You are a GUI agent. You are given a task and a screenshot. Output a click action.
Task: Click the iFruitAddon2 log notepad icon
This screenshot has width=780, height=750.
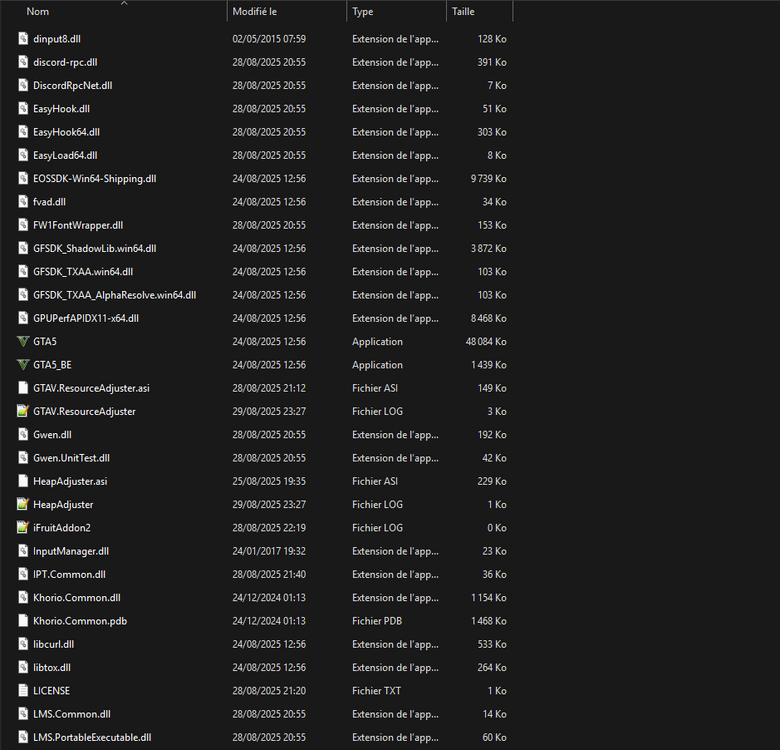pyautogui.click(x=23, y=528)
